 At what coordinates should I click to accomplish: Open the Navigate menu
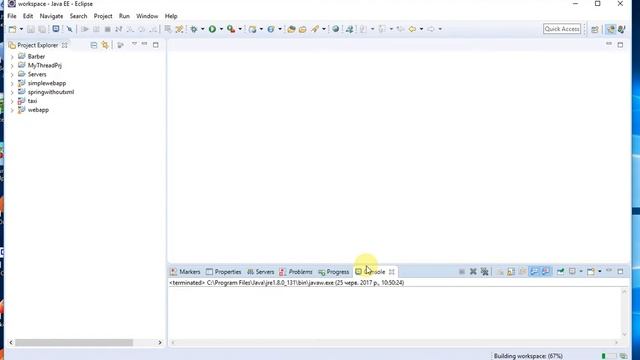tap(51, 16)
